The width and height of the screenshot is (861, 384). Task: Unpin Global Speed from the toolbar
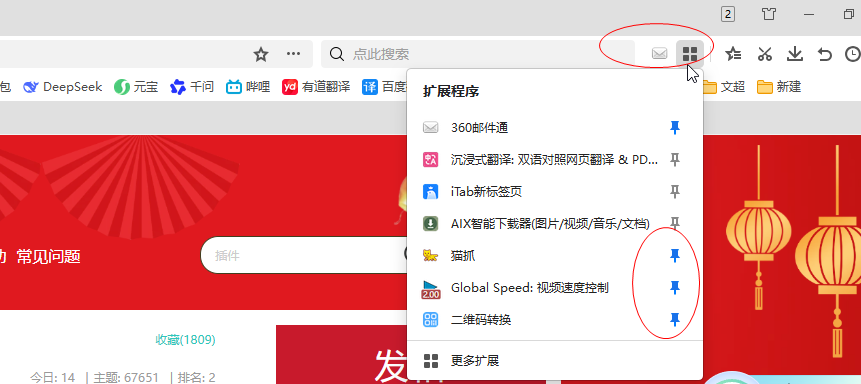point(675,287)
